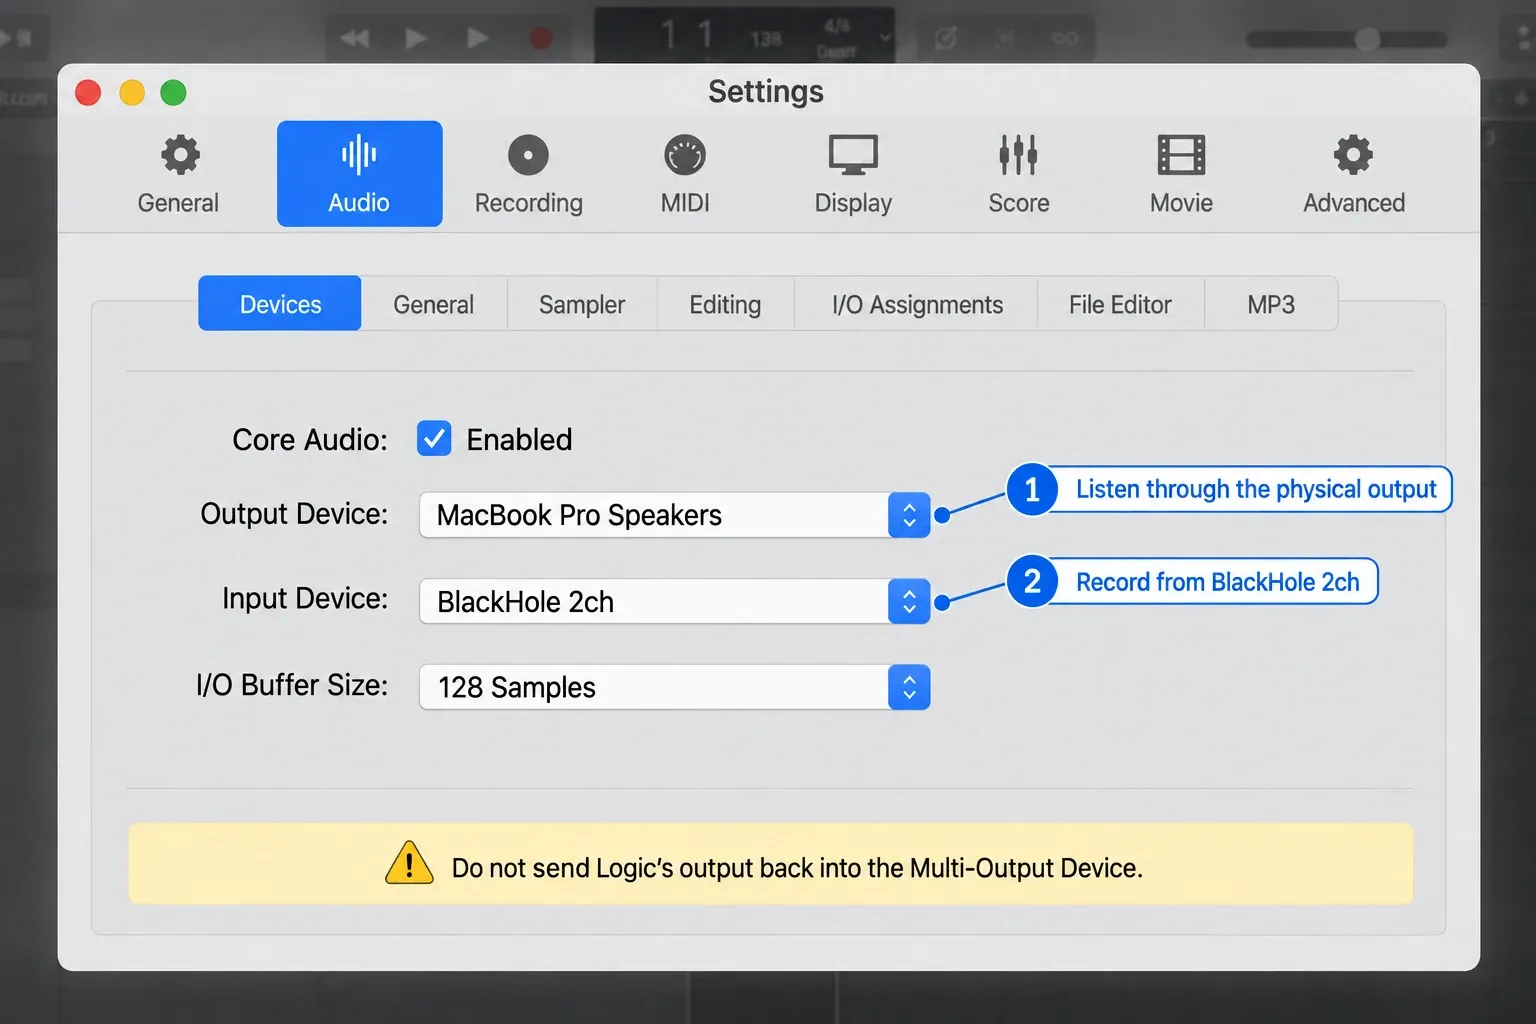Open the Display settings pane
The height and width of the screenshot is (1024, 1536).
point(853,174)
